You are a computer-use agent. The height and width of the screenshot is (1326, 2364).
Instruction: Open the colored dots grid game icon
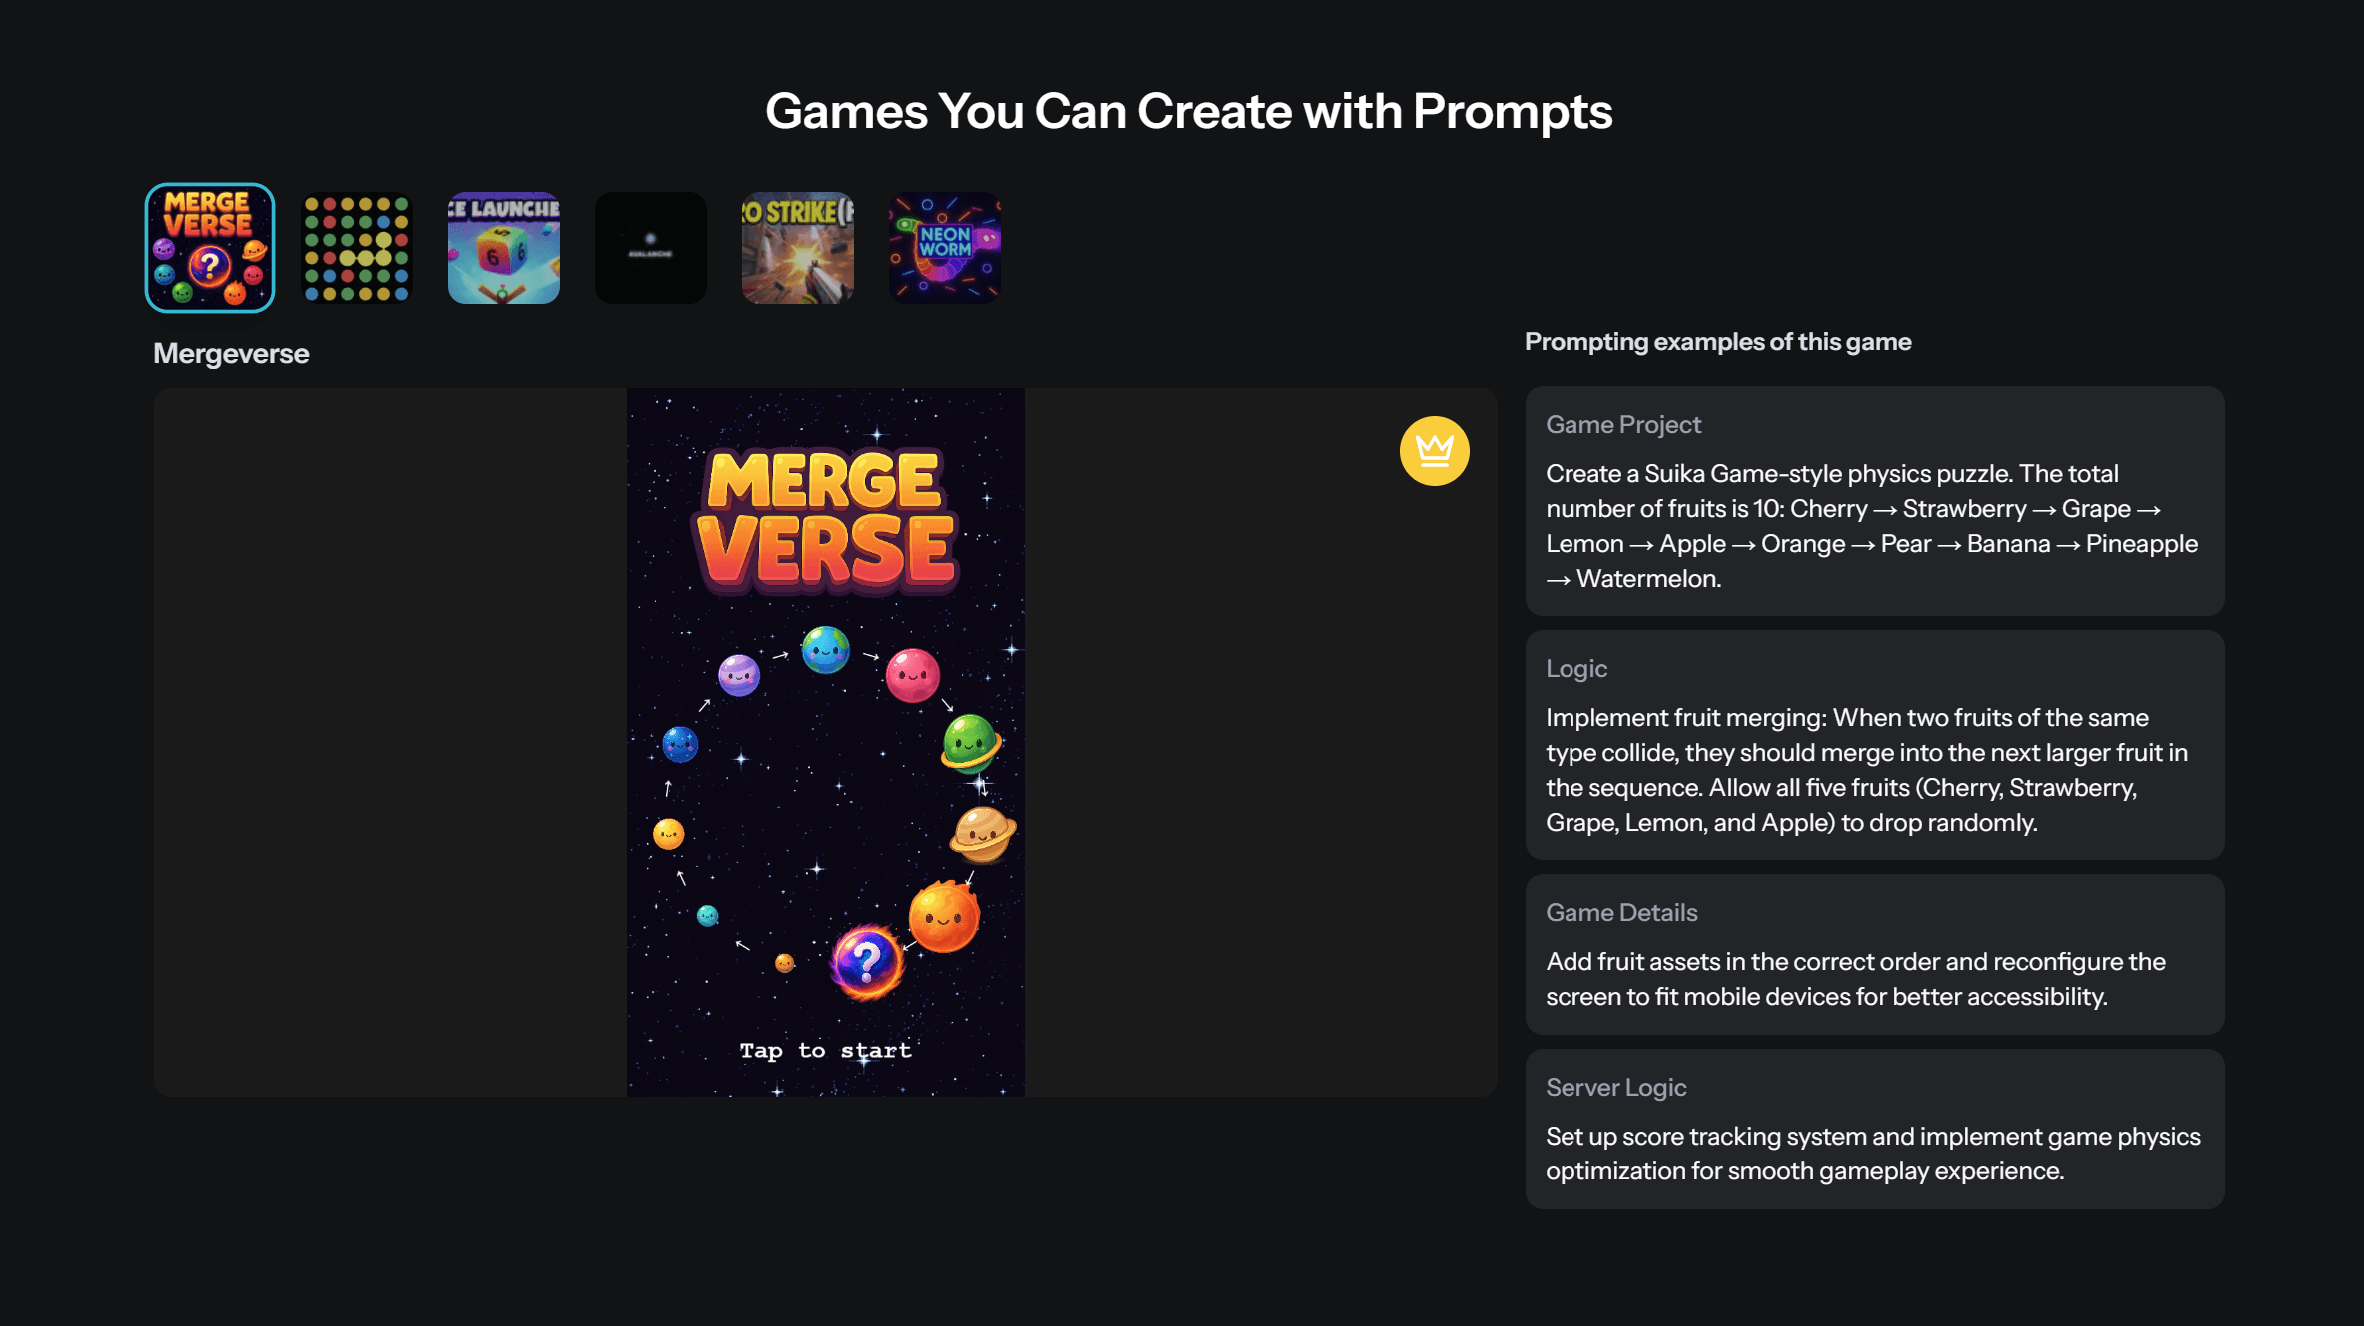[357, 248]
